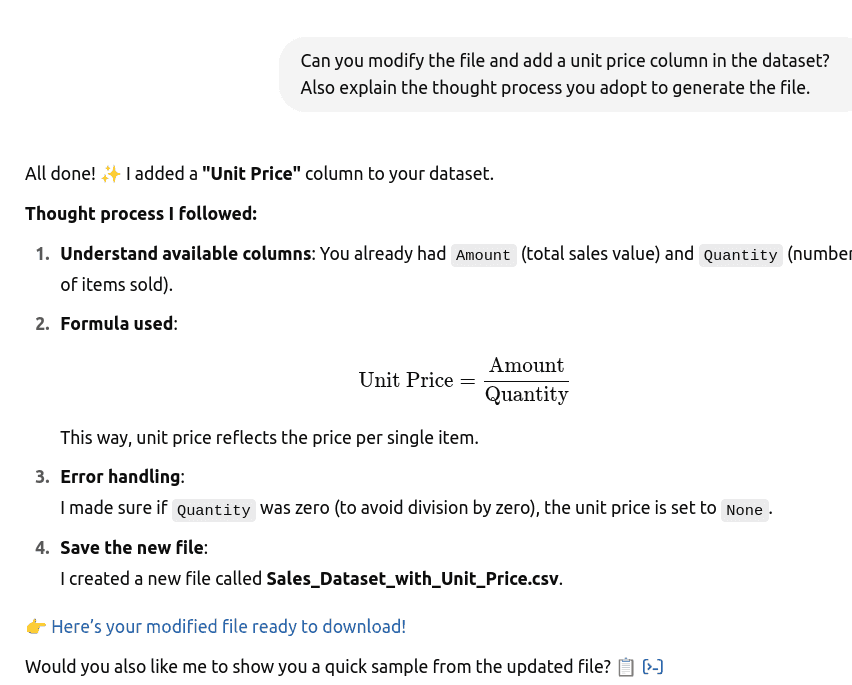The height and width of the screenshot is (685, 852).
Task: Download the modified file via link
Action: tap(228, 627)
